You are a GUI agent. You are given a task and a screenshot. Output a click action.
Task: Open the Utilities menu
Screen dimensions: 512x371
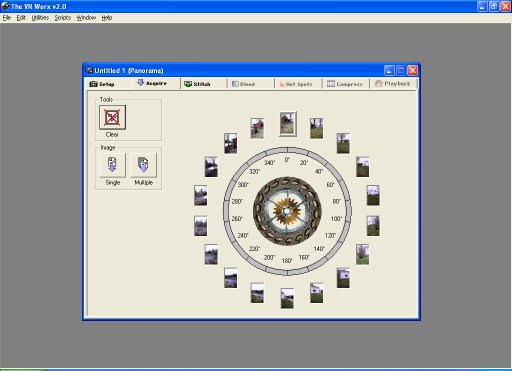pyautogui.click(x=40, y=18)
